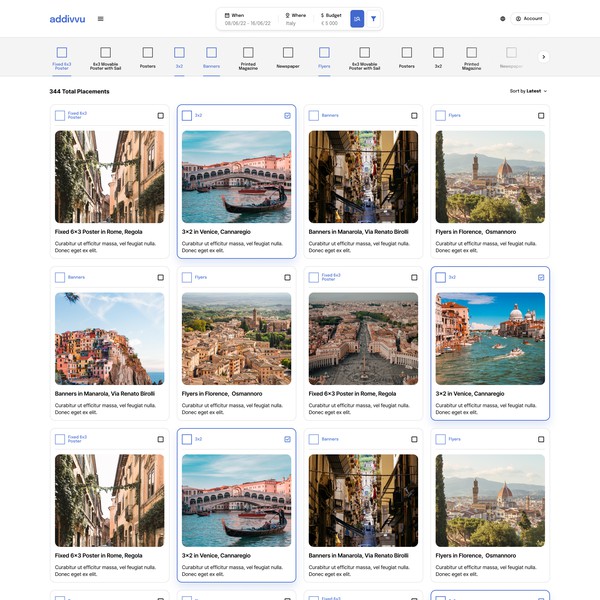Click the When date range field

pos(249,19)
